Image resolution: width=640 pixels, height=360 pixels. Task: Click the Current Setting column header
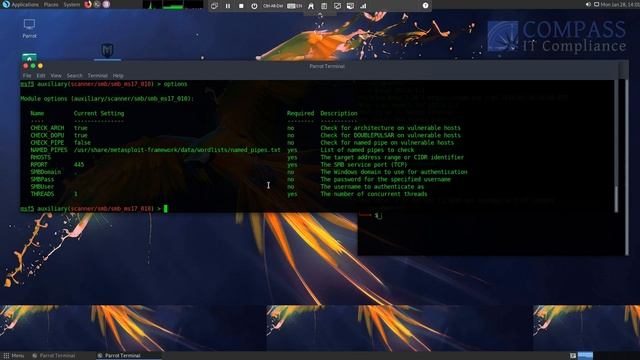[x=99, y=113]
